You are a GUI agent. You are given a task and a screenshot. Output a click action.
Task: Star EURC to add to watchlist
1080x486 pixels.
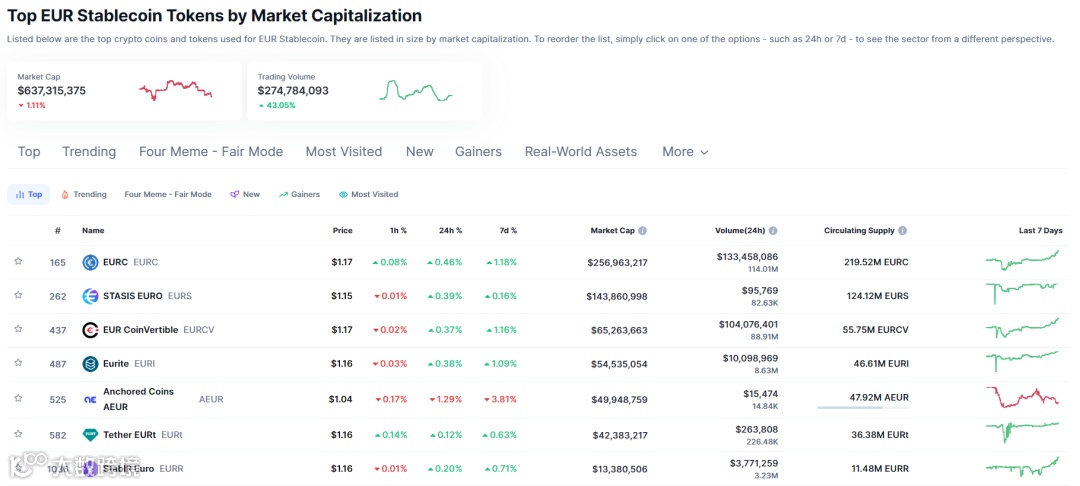click(x=18, y=262)
